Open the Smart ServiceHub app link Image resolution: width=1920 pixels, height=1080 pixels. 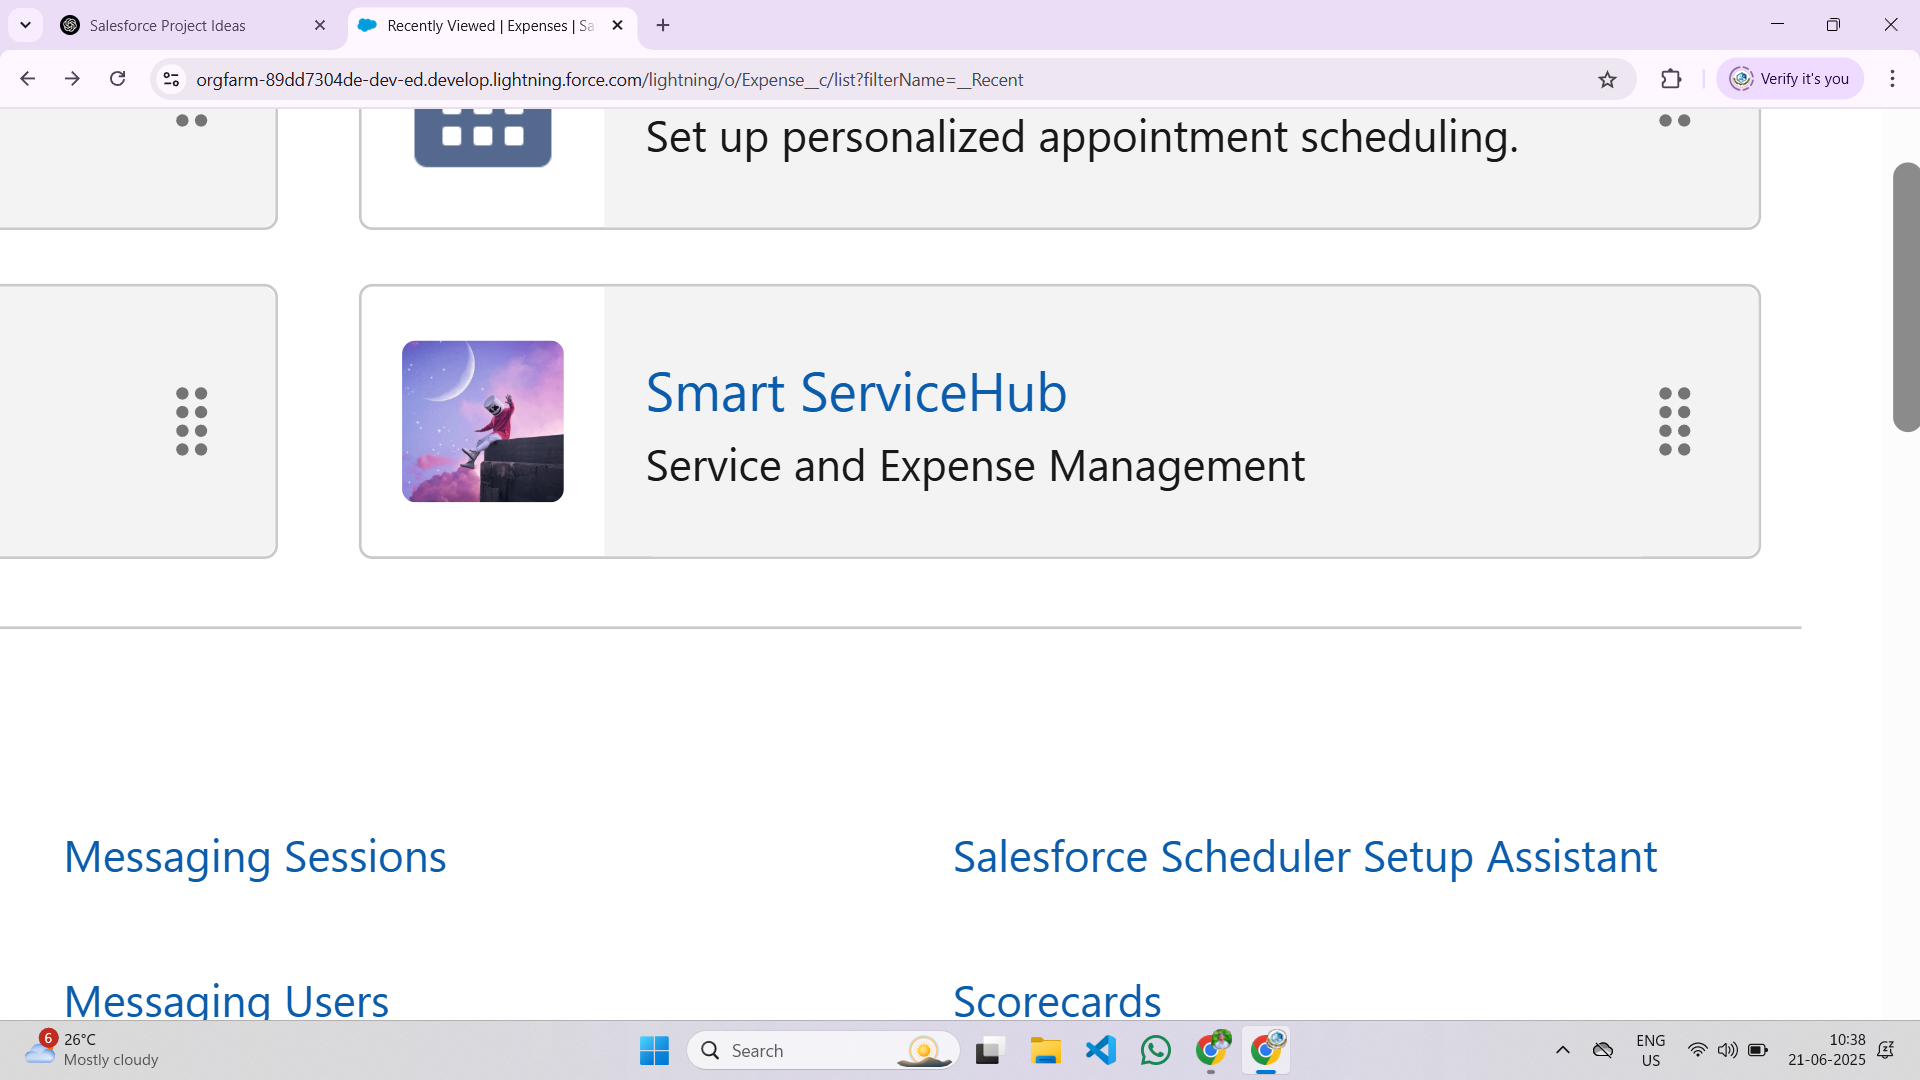[856, 392]
